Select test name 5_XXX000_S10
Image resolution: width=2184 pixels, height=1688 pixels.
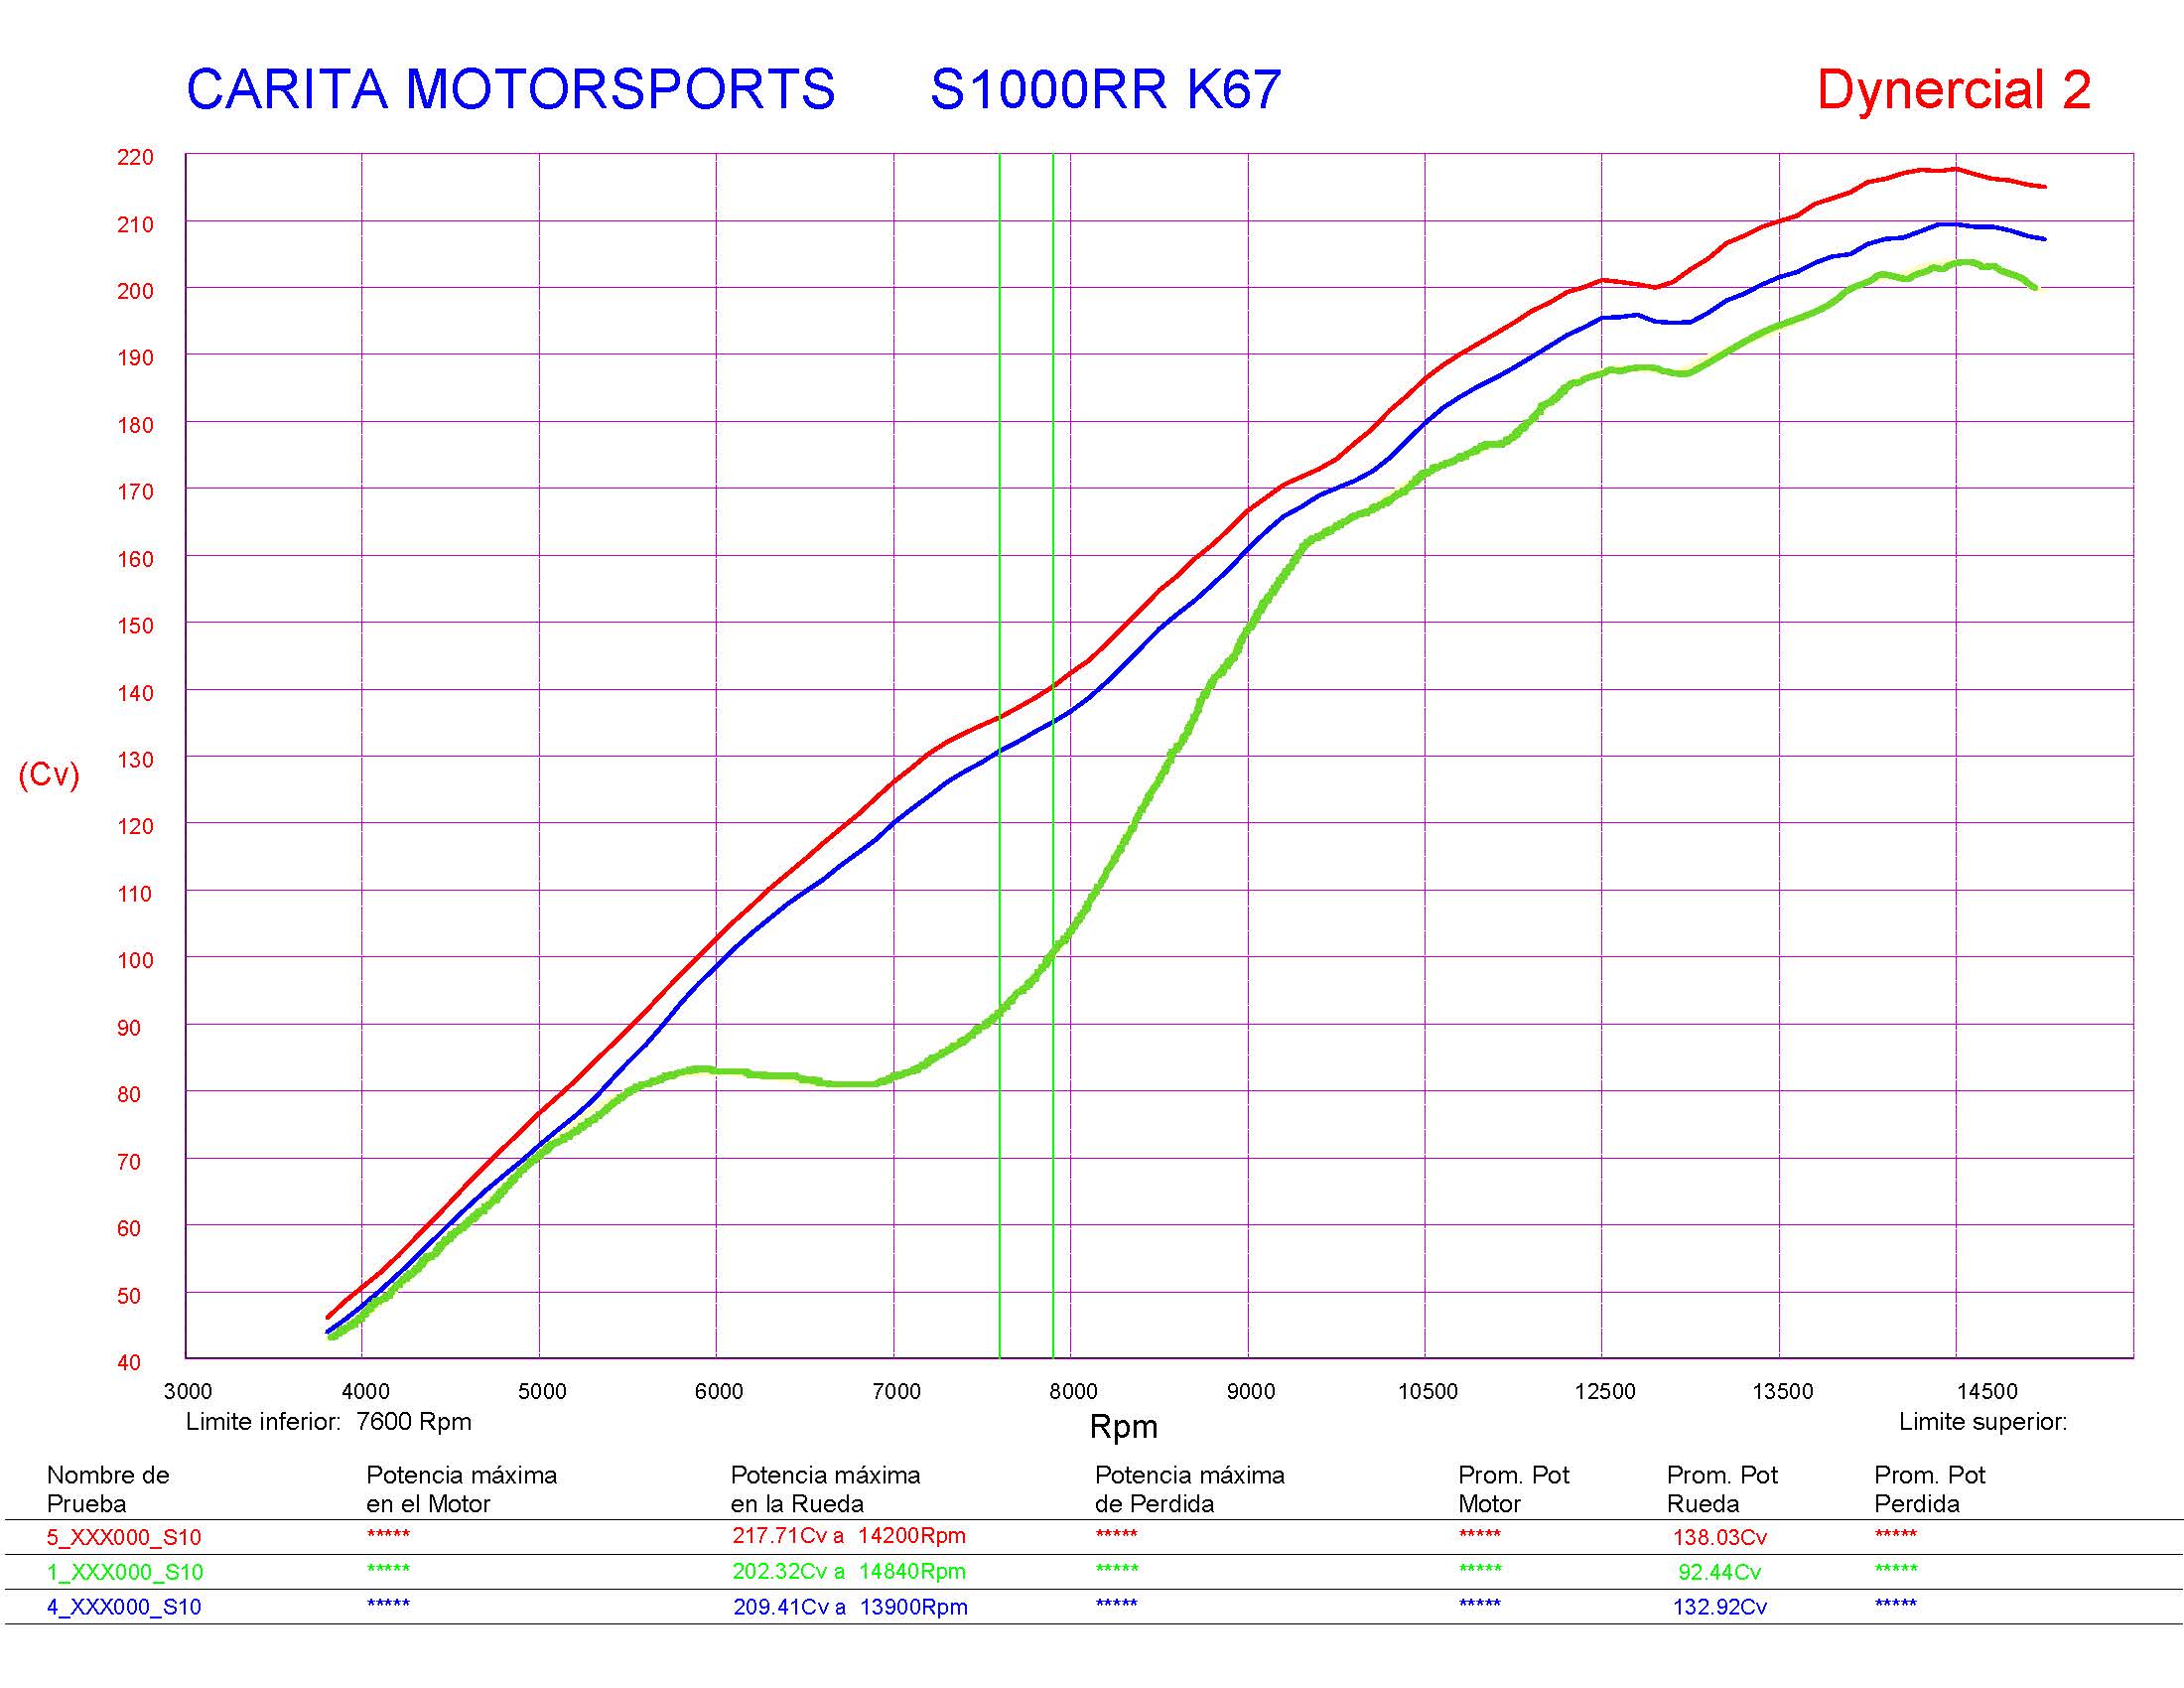coord(124,1537)
